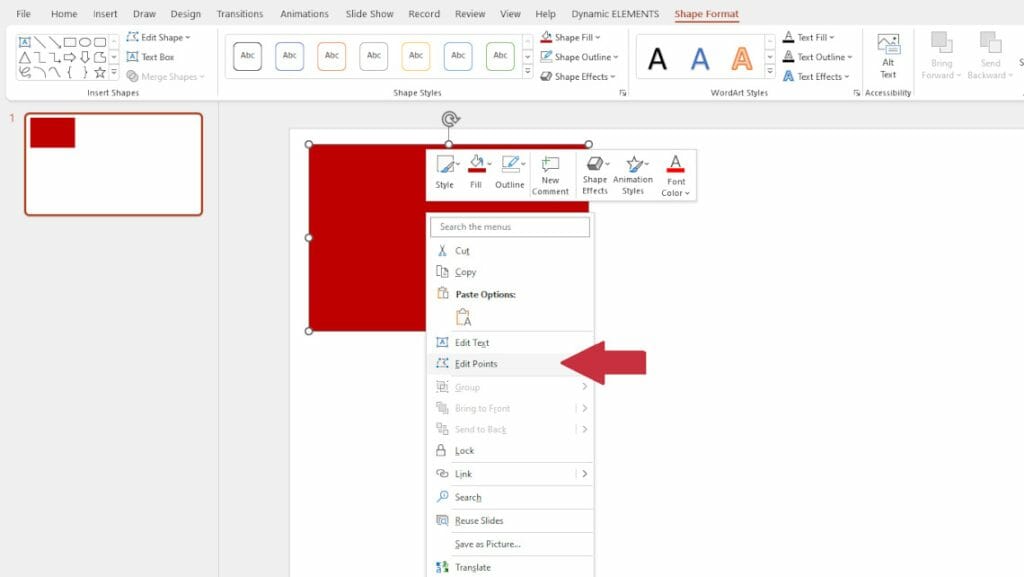Click the Alt Text icon
Screen dimensions: 1024x577
(x=888, y=54)
